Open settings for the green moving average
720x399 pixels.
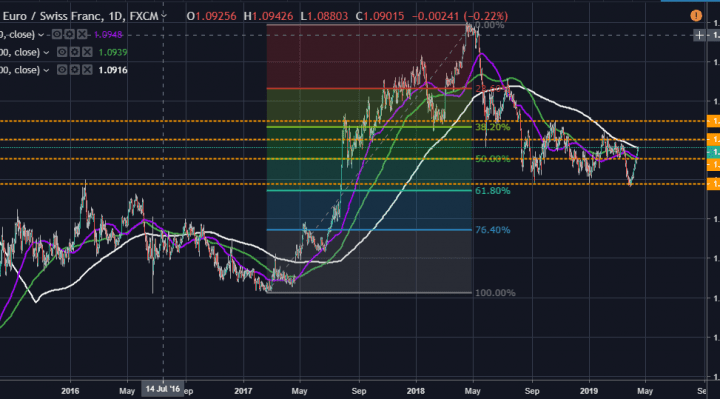pyautogui.click(x=74, y=52)
